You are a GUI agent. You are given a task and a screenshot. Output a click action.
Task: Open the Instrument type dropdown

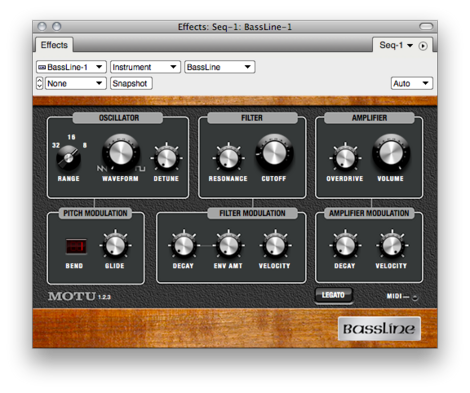pyautogui.click(x=145, y=67)
